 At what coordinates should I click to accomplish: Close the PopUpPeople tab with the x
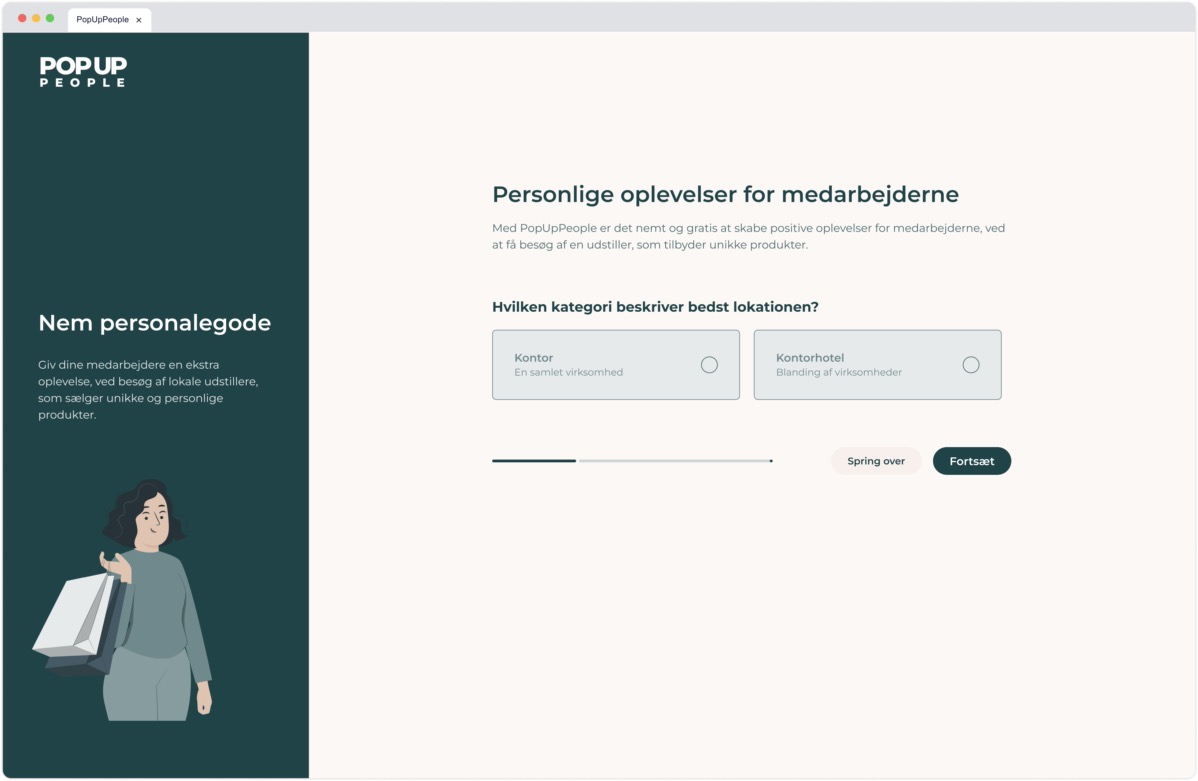pos(139,18)
